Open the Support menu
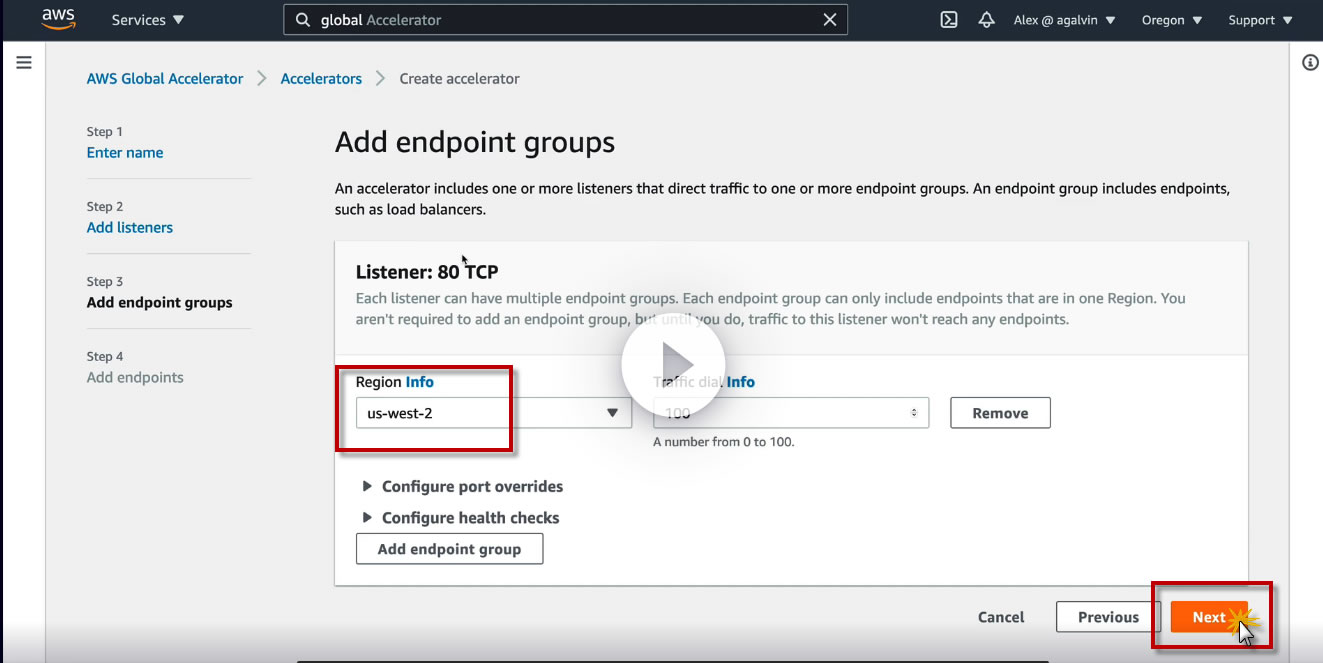Screen dimensions: 1323x663 click(1260, 20)
